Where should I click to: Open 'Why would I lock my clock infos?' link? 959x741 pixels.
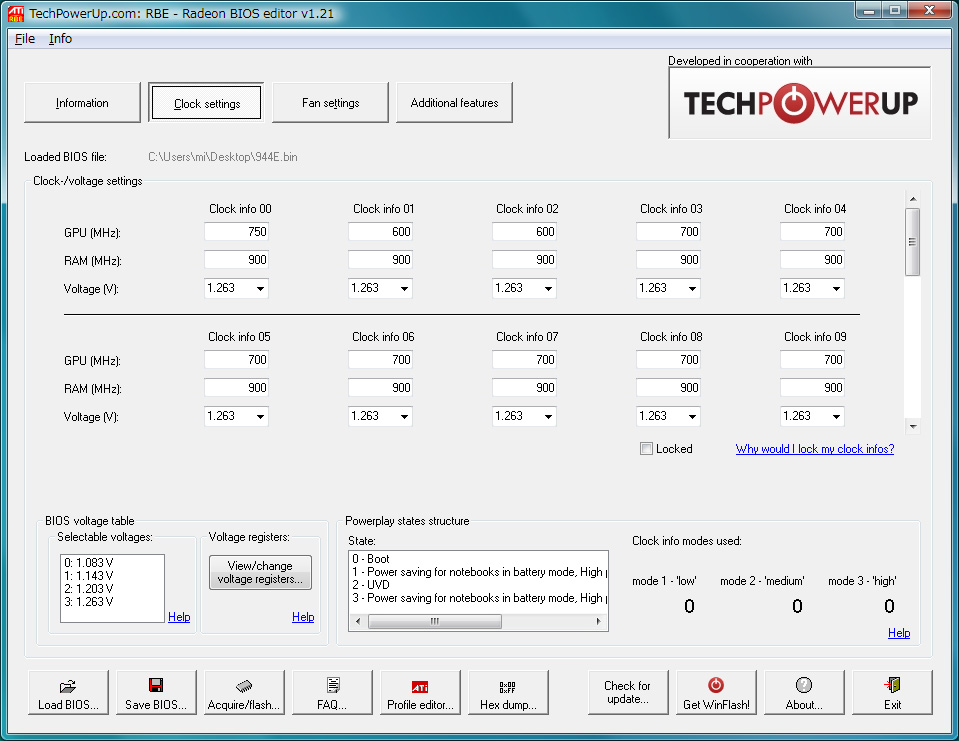pos(815,449)
